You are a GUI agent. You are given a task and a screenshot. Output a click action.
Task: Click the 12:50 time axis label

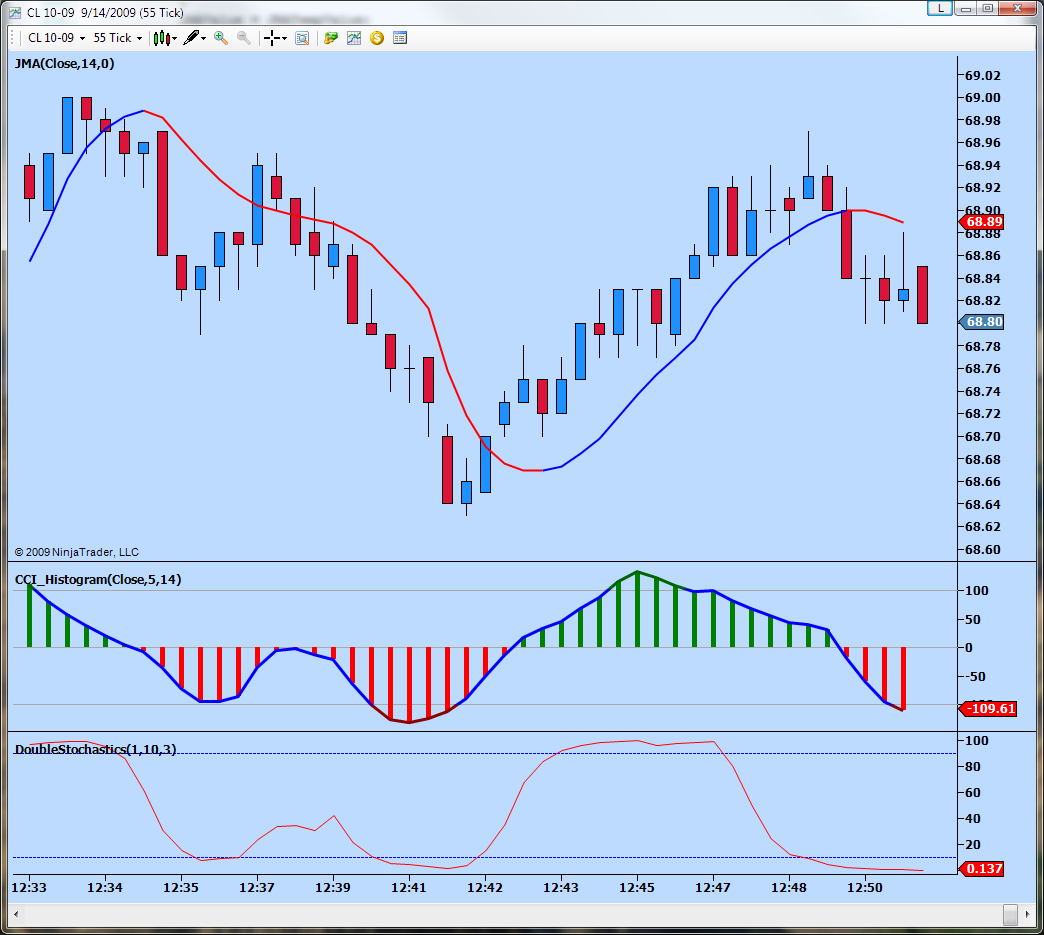pyautogui.click(x=865, y=887)
